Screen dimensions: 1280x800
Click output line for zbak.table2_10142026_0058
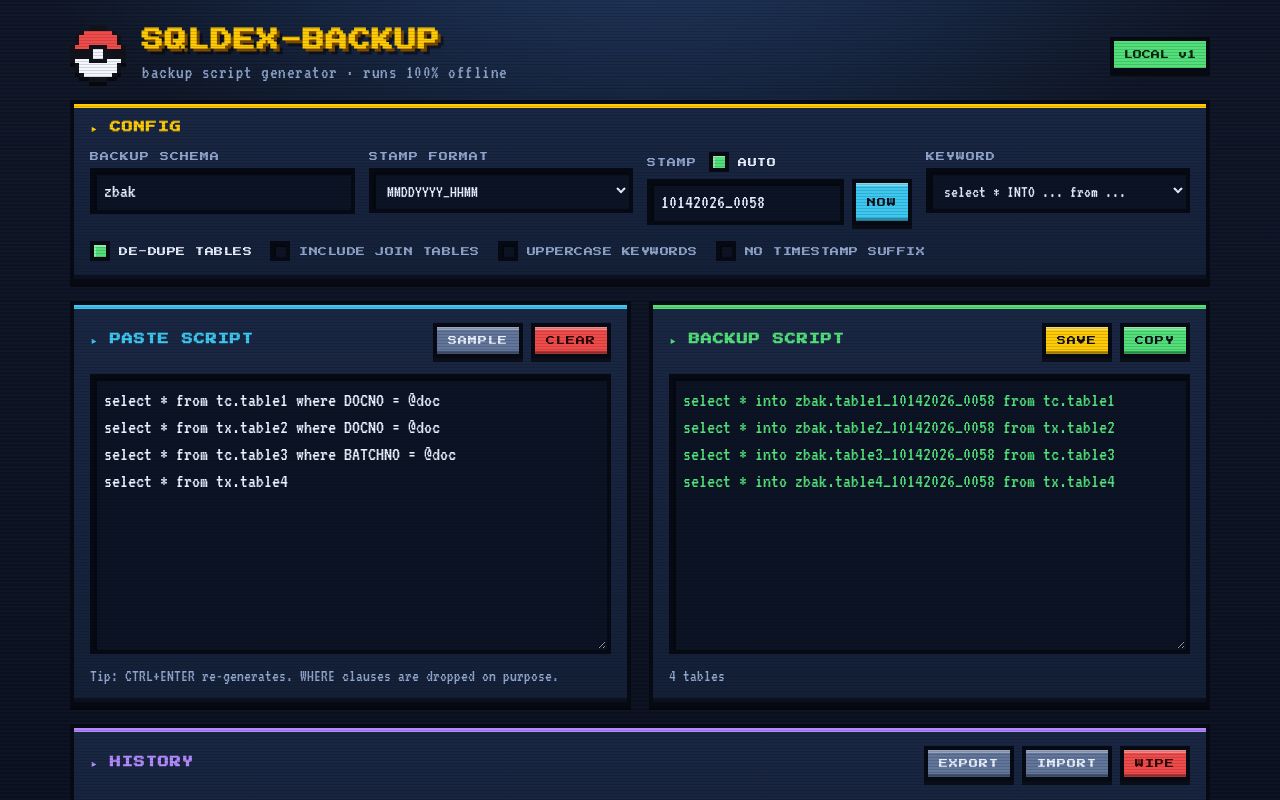(899, 428)
